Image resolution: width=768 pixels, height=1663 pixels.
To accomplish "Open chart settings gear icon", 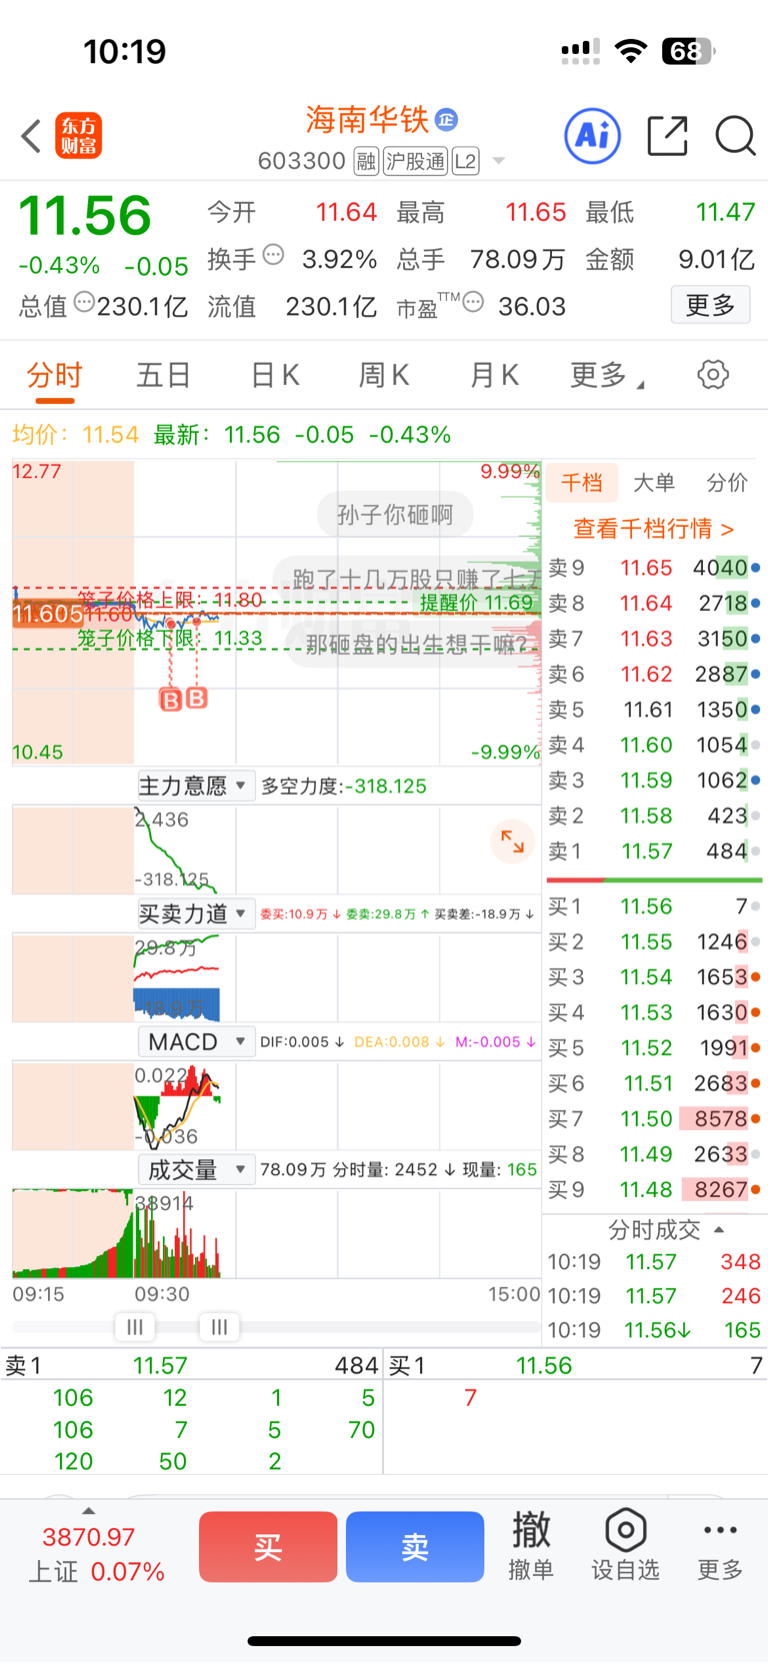I will click(x=713, y=375).
